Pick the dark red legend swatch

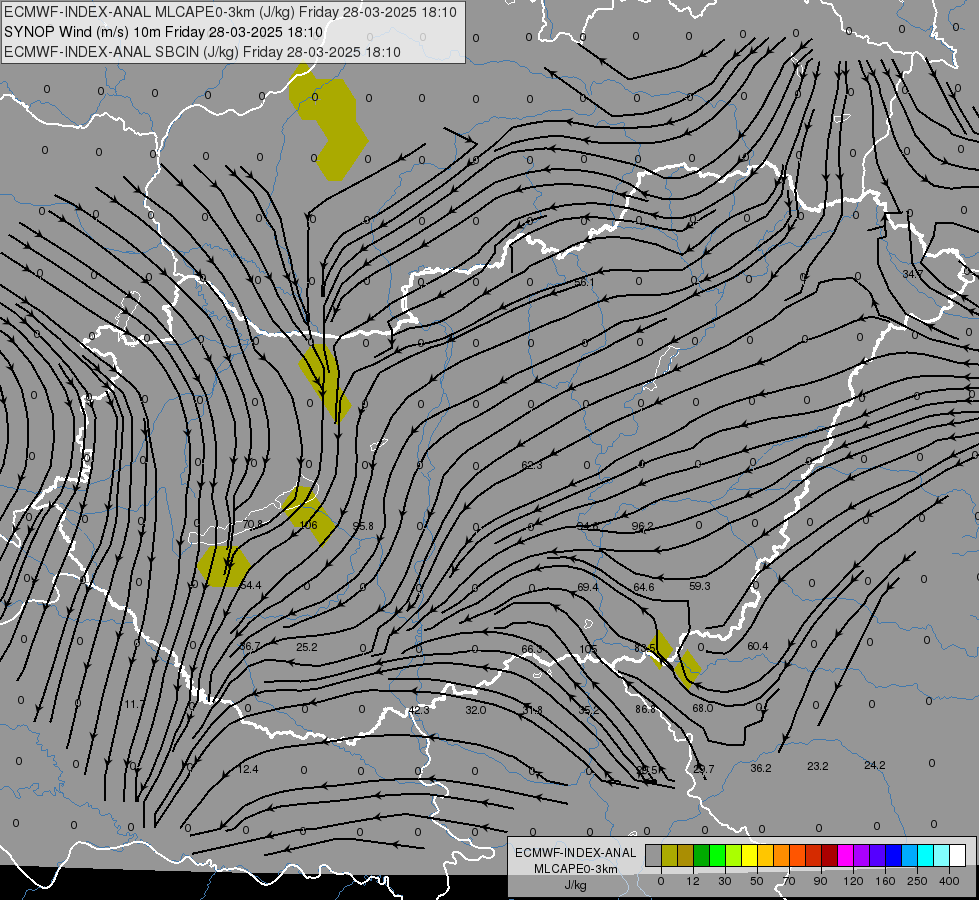pyautogui.click(x=830, y=855)
